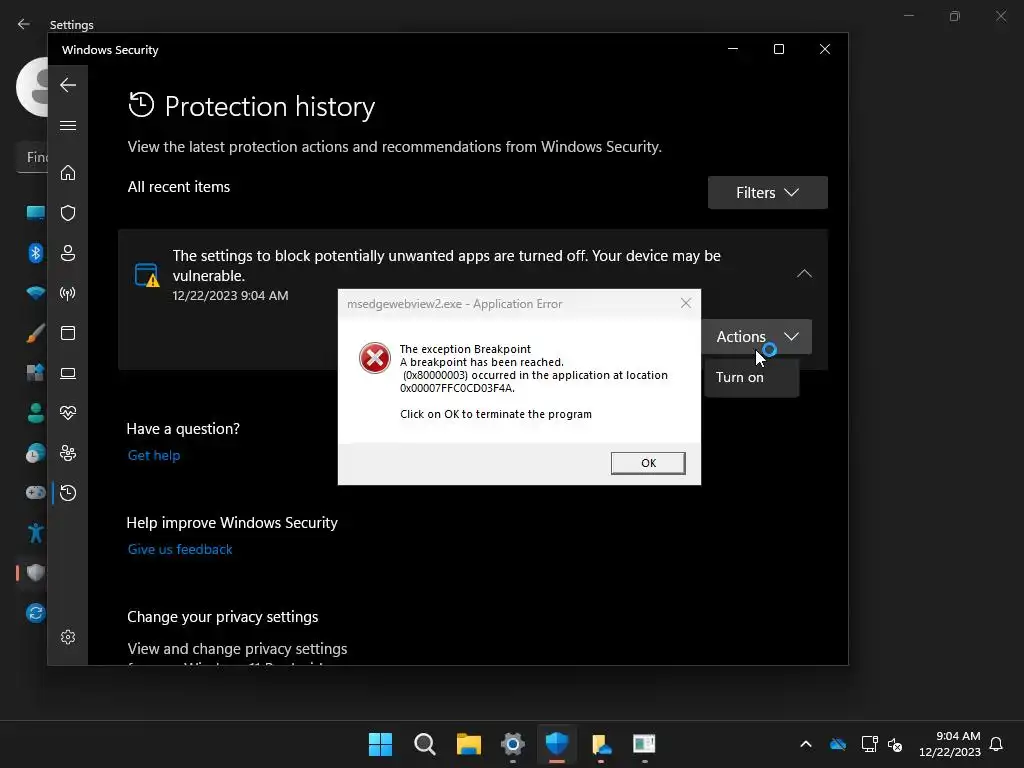Click Windows Security shield in taskbar
Viewport: 1024px width, 768px height.
[x=557, y=744]
